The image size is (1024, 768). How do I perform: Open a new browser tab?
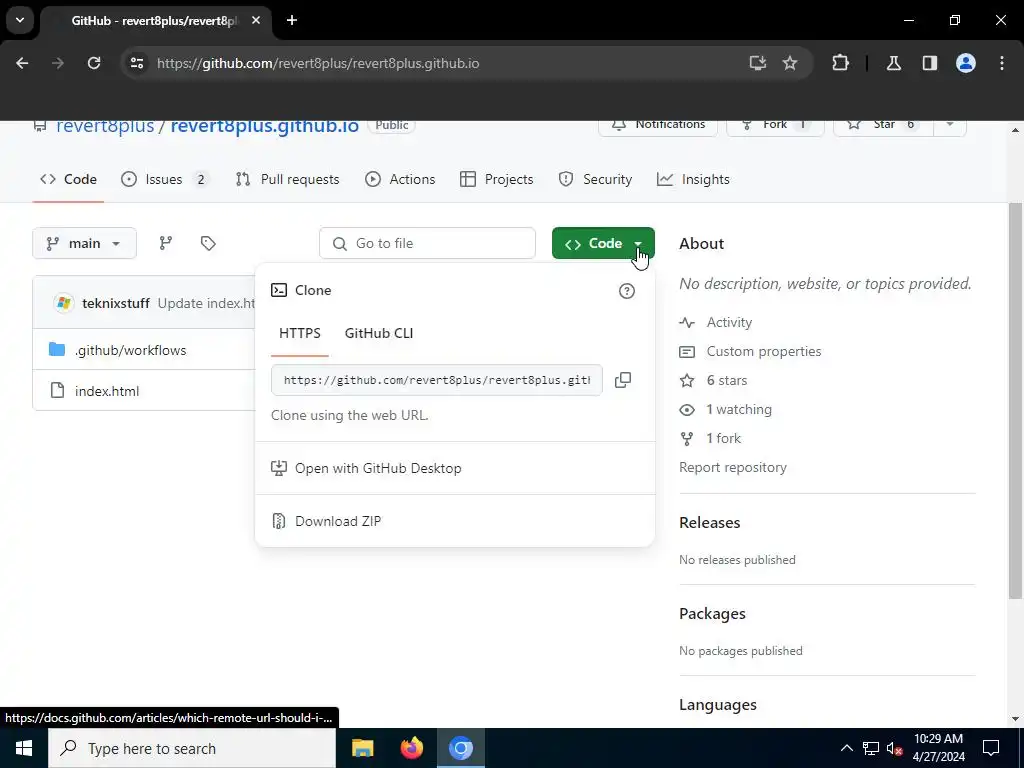(292, 20)
